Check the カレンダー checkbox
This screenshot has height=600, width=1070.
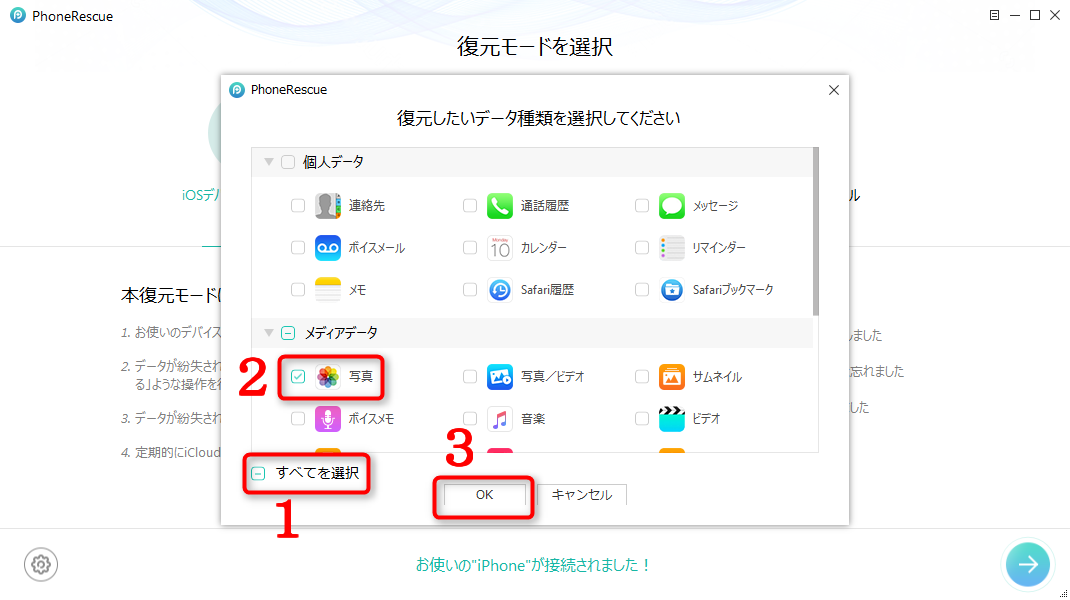pos(469,248)
